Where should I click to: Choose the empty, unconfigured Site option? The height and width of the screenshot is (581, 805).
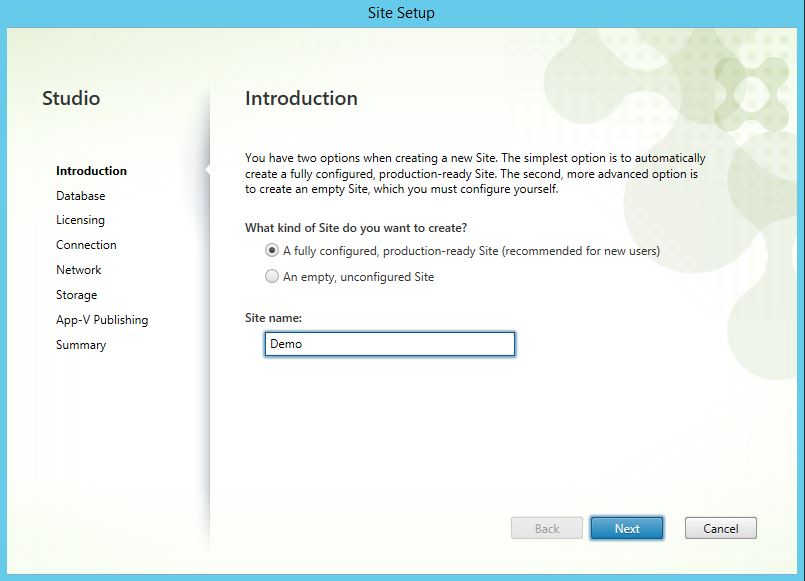click(x=272, y=277)
